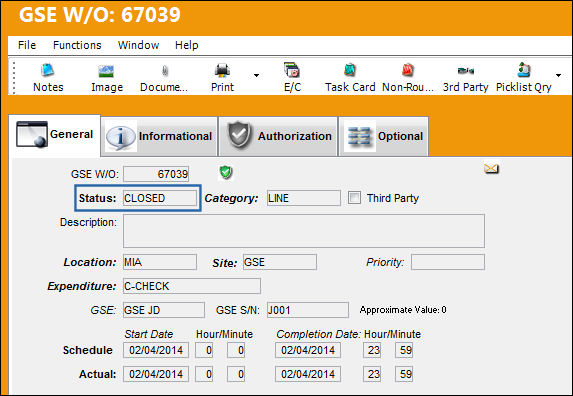Click the Schedule start hour field
Screen dimensions: 573x396
pyautogui.click(x=204, y=350)
